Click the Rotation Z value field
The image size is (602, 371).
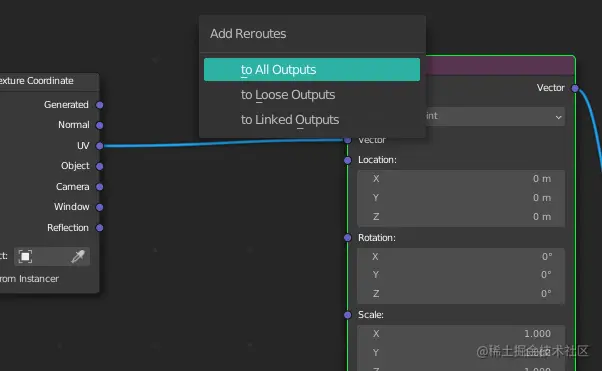click(x=461, y=294)
